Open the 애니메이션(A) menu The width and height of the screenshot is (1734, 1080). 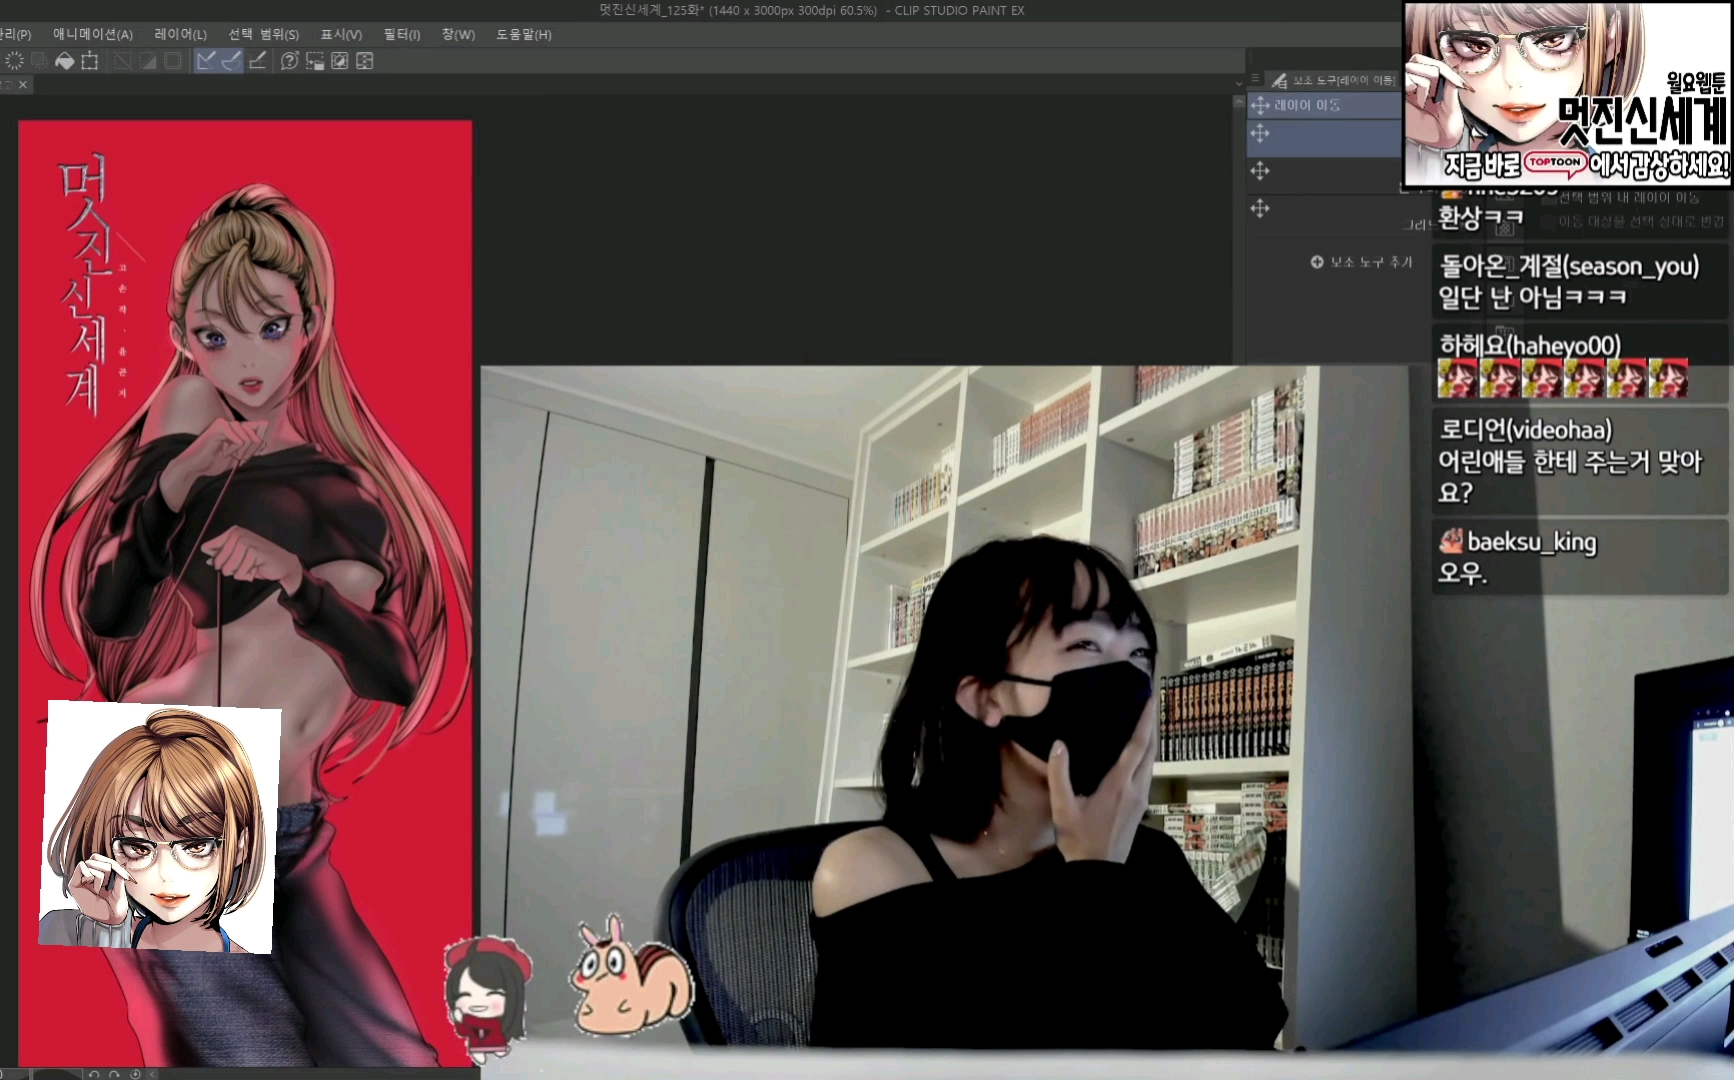(92, 34)
